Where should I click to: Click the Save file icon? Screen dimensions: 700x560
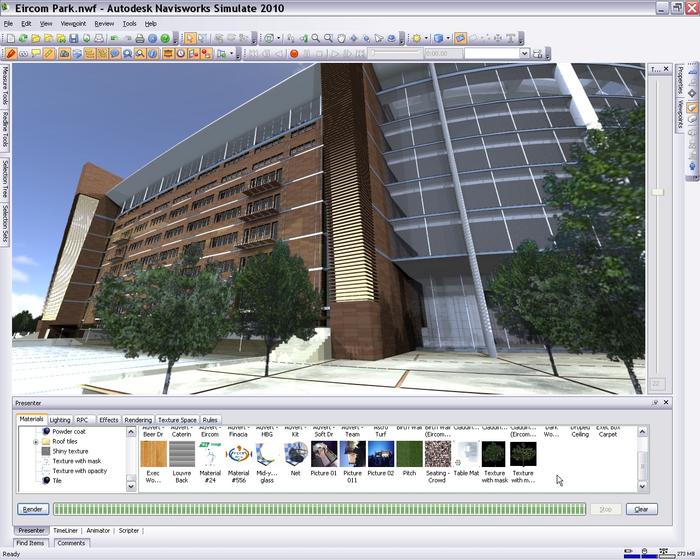(74, 38)
